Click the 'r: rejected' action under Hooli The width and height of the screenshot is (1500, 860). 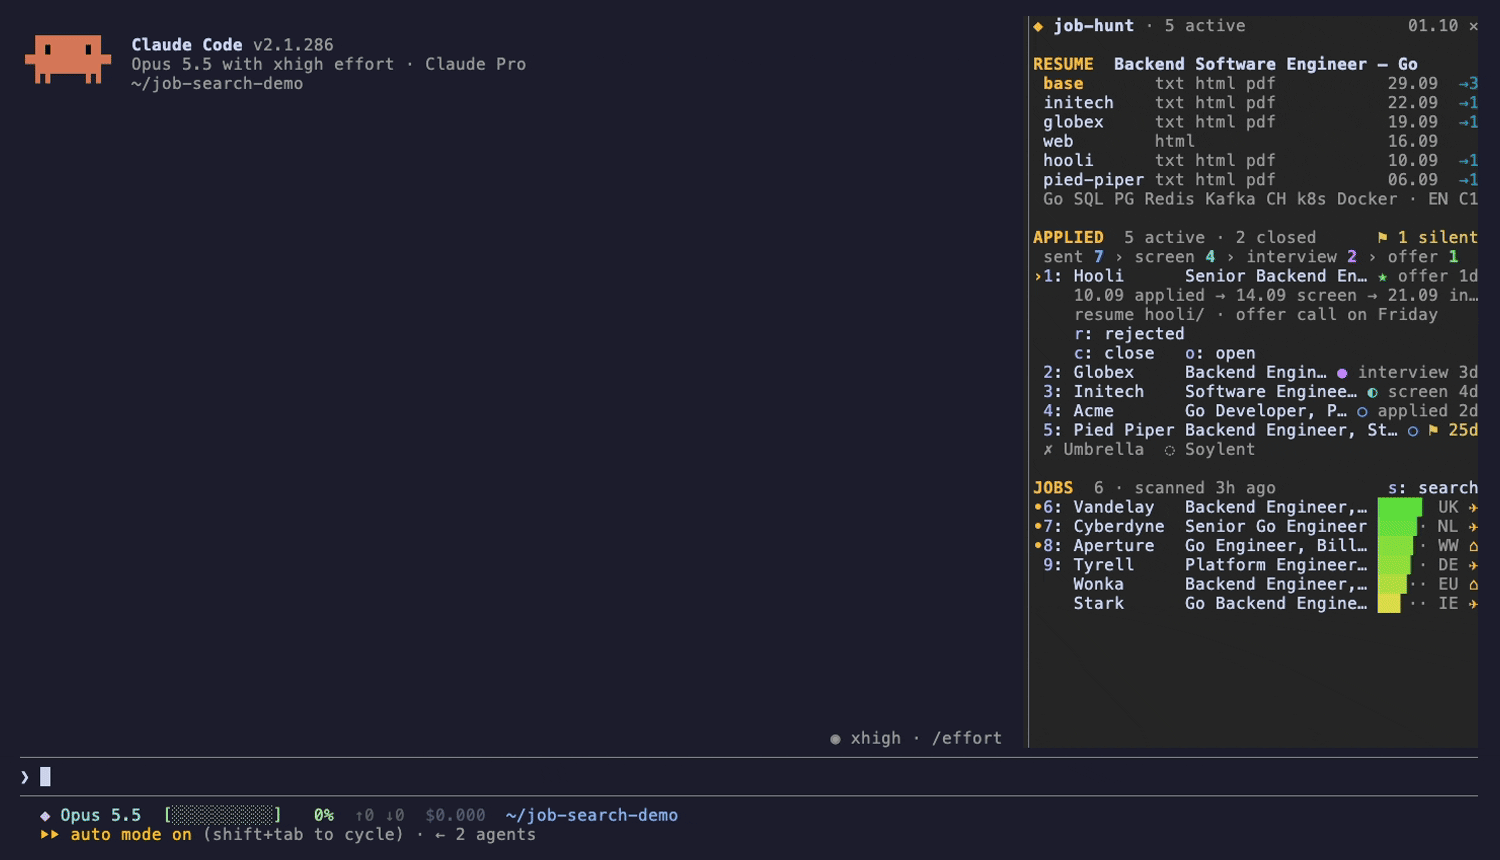1129,334
